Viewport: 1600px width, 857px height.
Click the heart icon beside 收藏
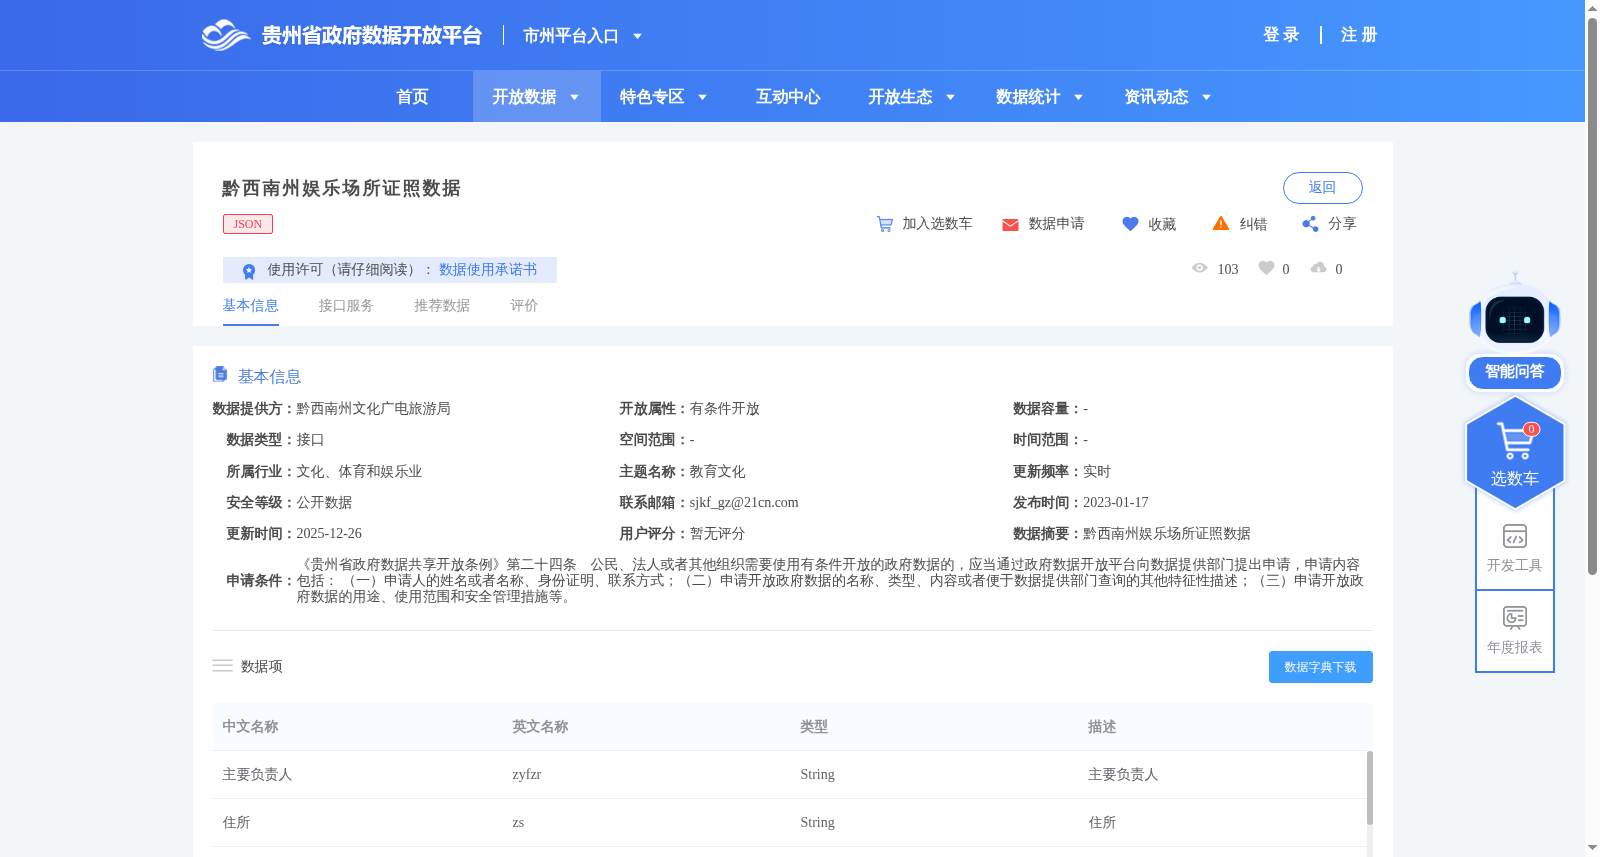(x=1130, y=224)
